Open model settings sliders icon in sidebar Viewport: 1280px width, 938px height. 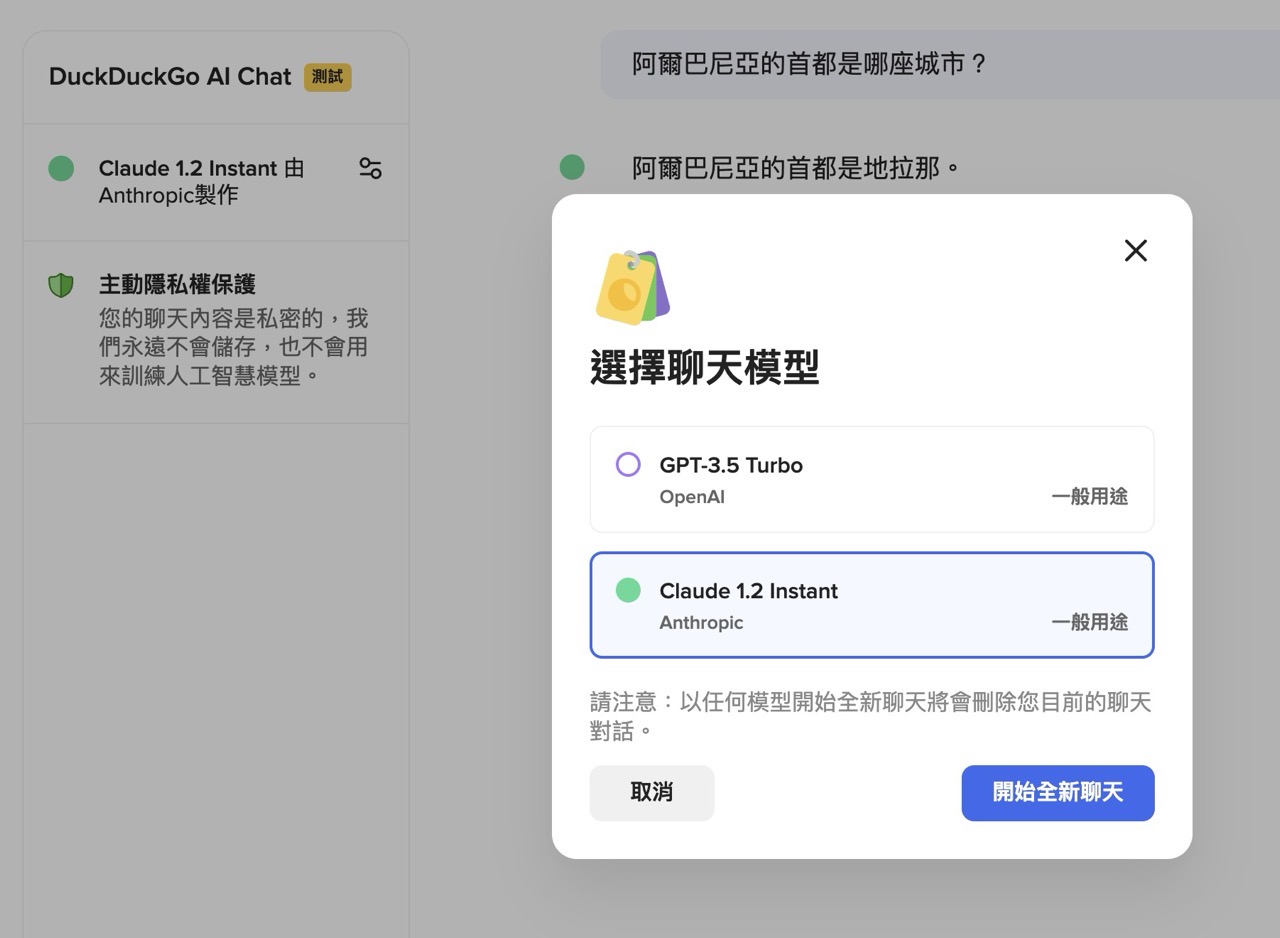pos(370,168)
